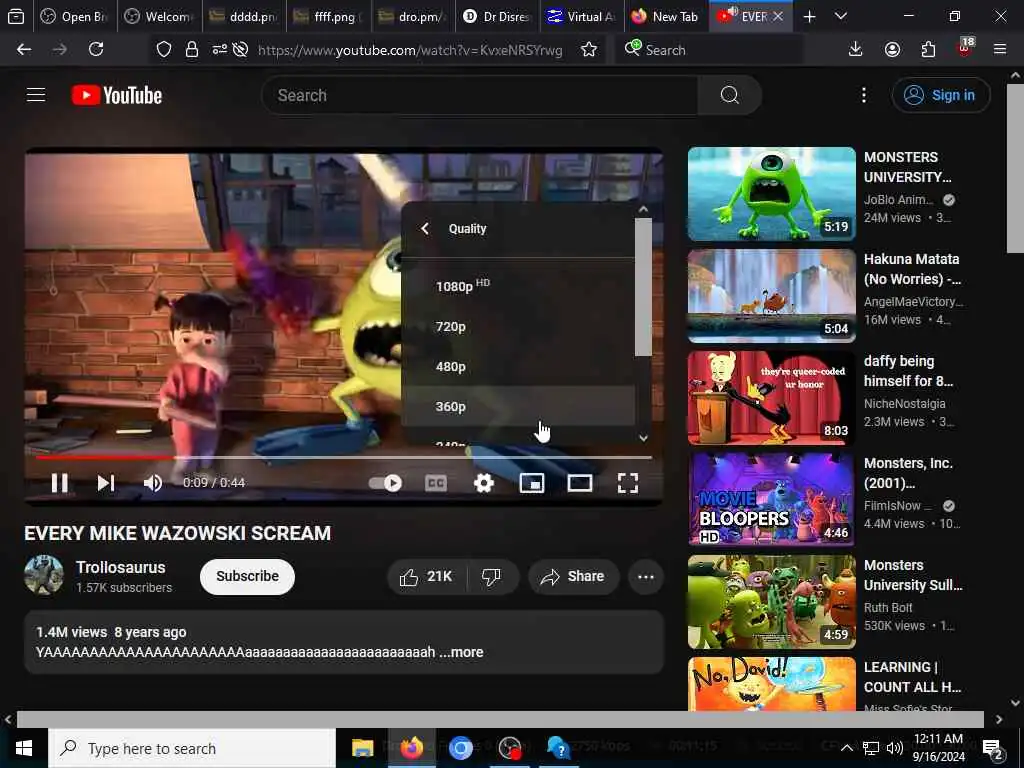Click the site padlock icon
Image resolution: width=1024 pixels, height=768 pixels.
click(192, 50)
